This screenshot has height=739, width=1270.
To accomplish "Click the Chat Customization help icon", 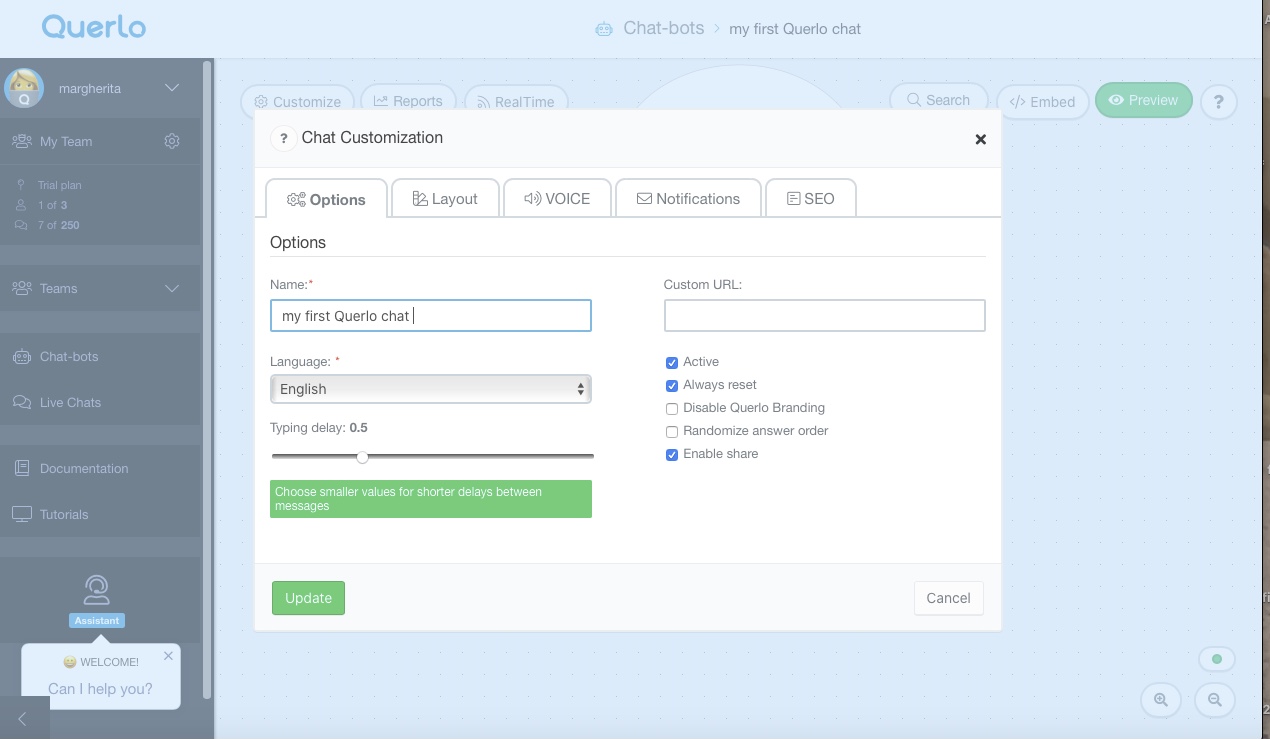I will pyautogui.click(x=283, y=138).
